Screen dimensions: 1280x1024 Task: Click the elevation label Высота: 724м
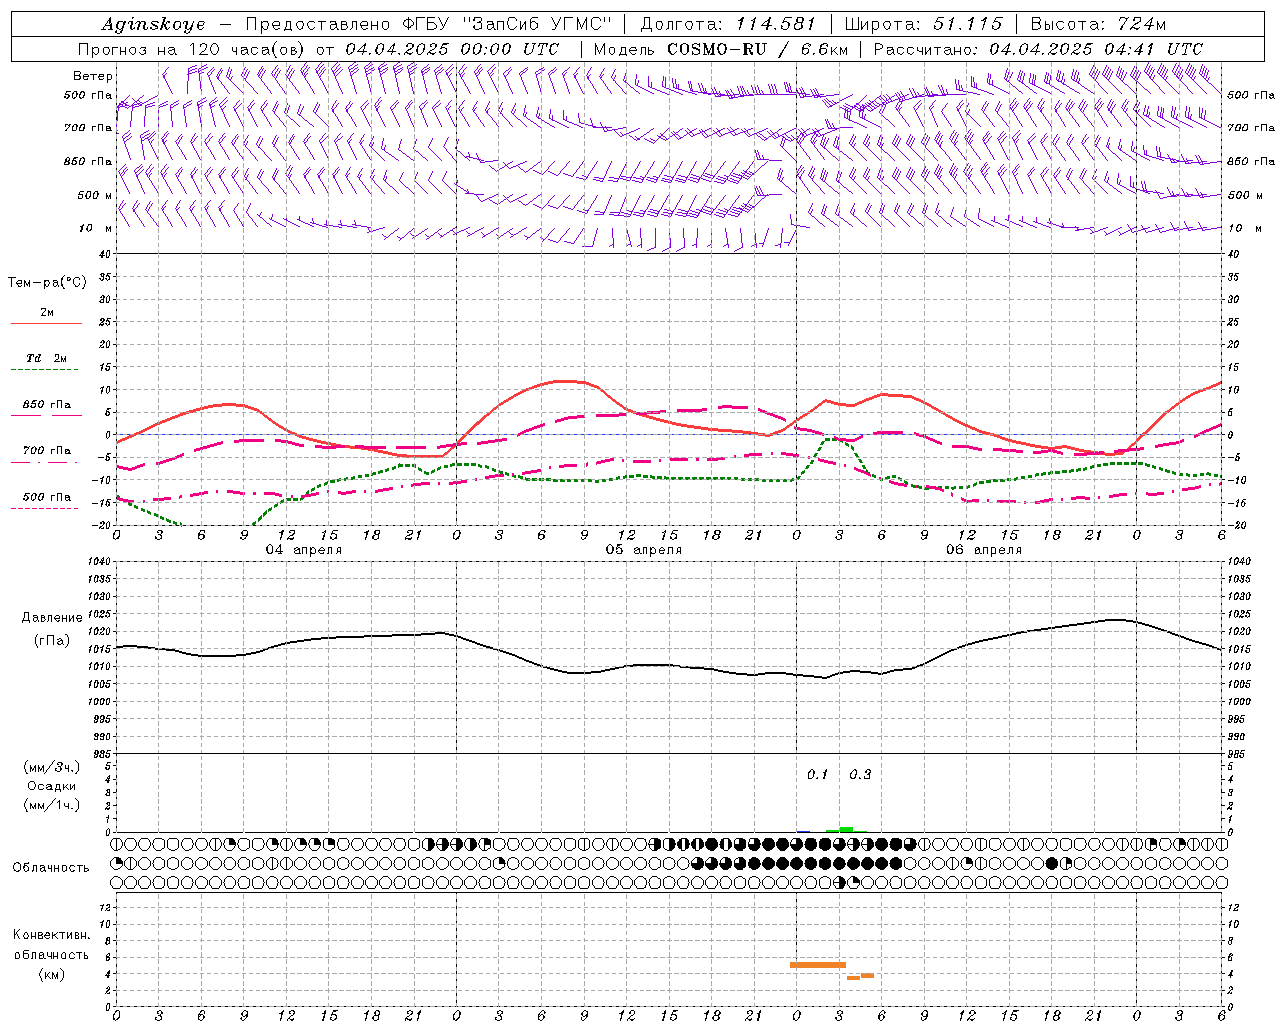1098,24
